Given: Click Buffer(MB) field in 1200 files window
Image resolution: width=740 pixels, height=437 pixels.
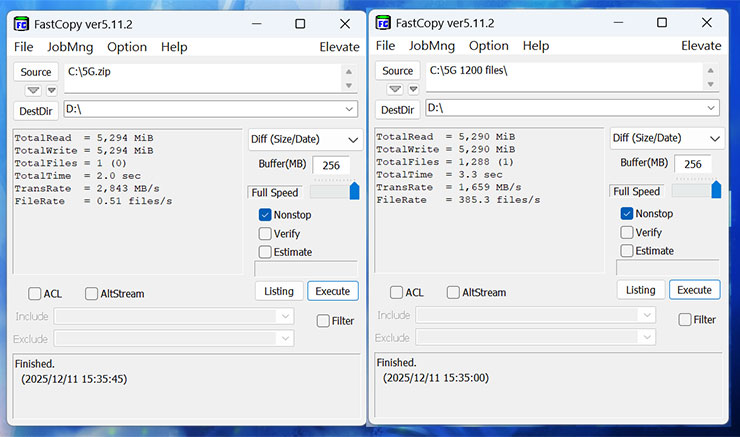Looking at the screenshot, I should [x=692, y=165].
